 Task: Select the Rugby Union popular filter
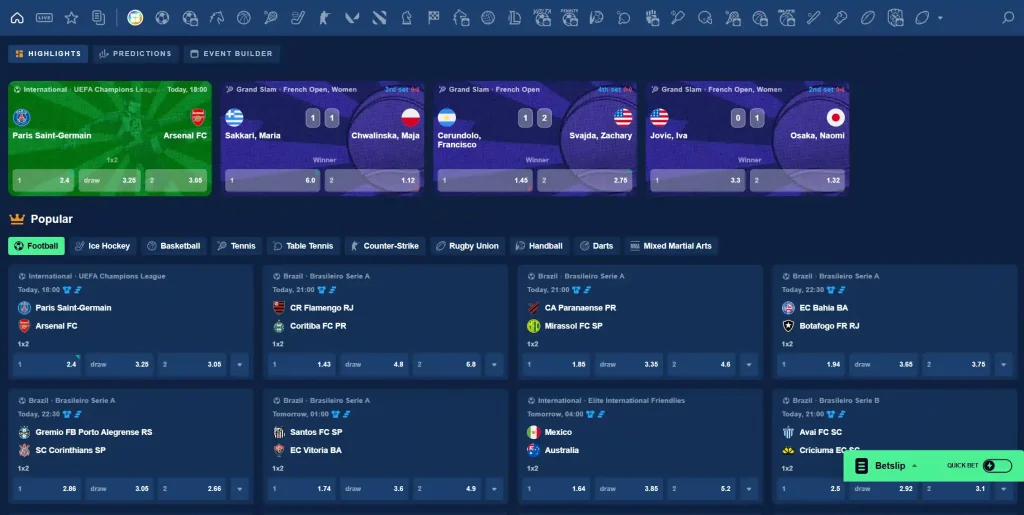[x=468, y=246]
